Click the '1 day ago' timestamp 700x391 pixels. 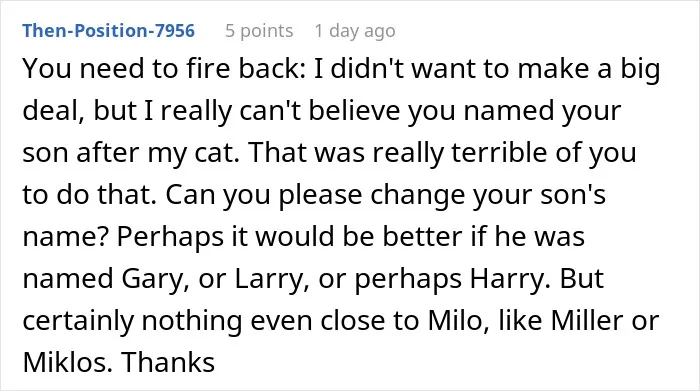[355, 31]
